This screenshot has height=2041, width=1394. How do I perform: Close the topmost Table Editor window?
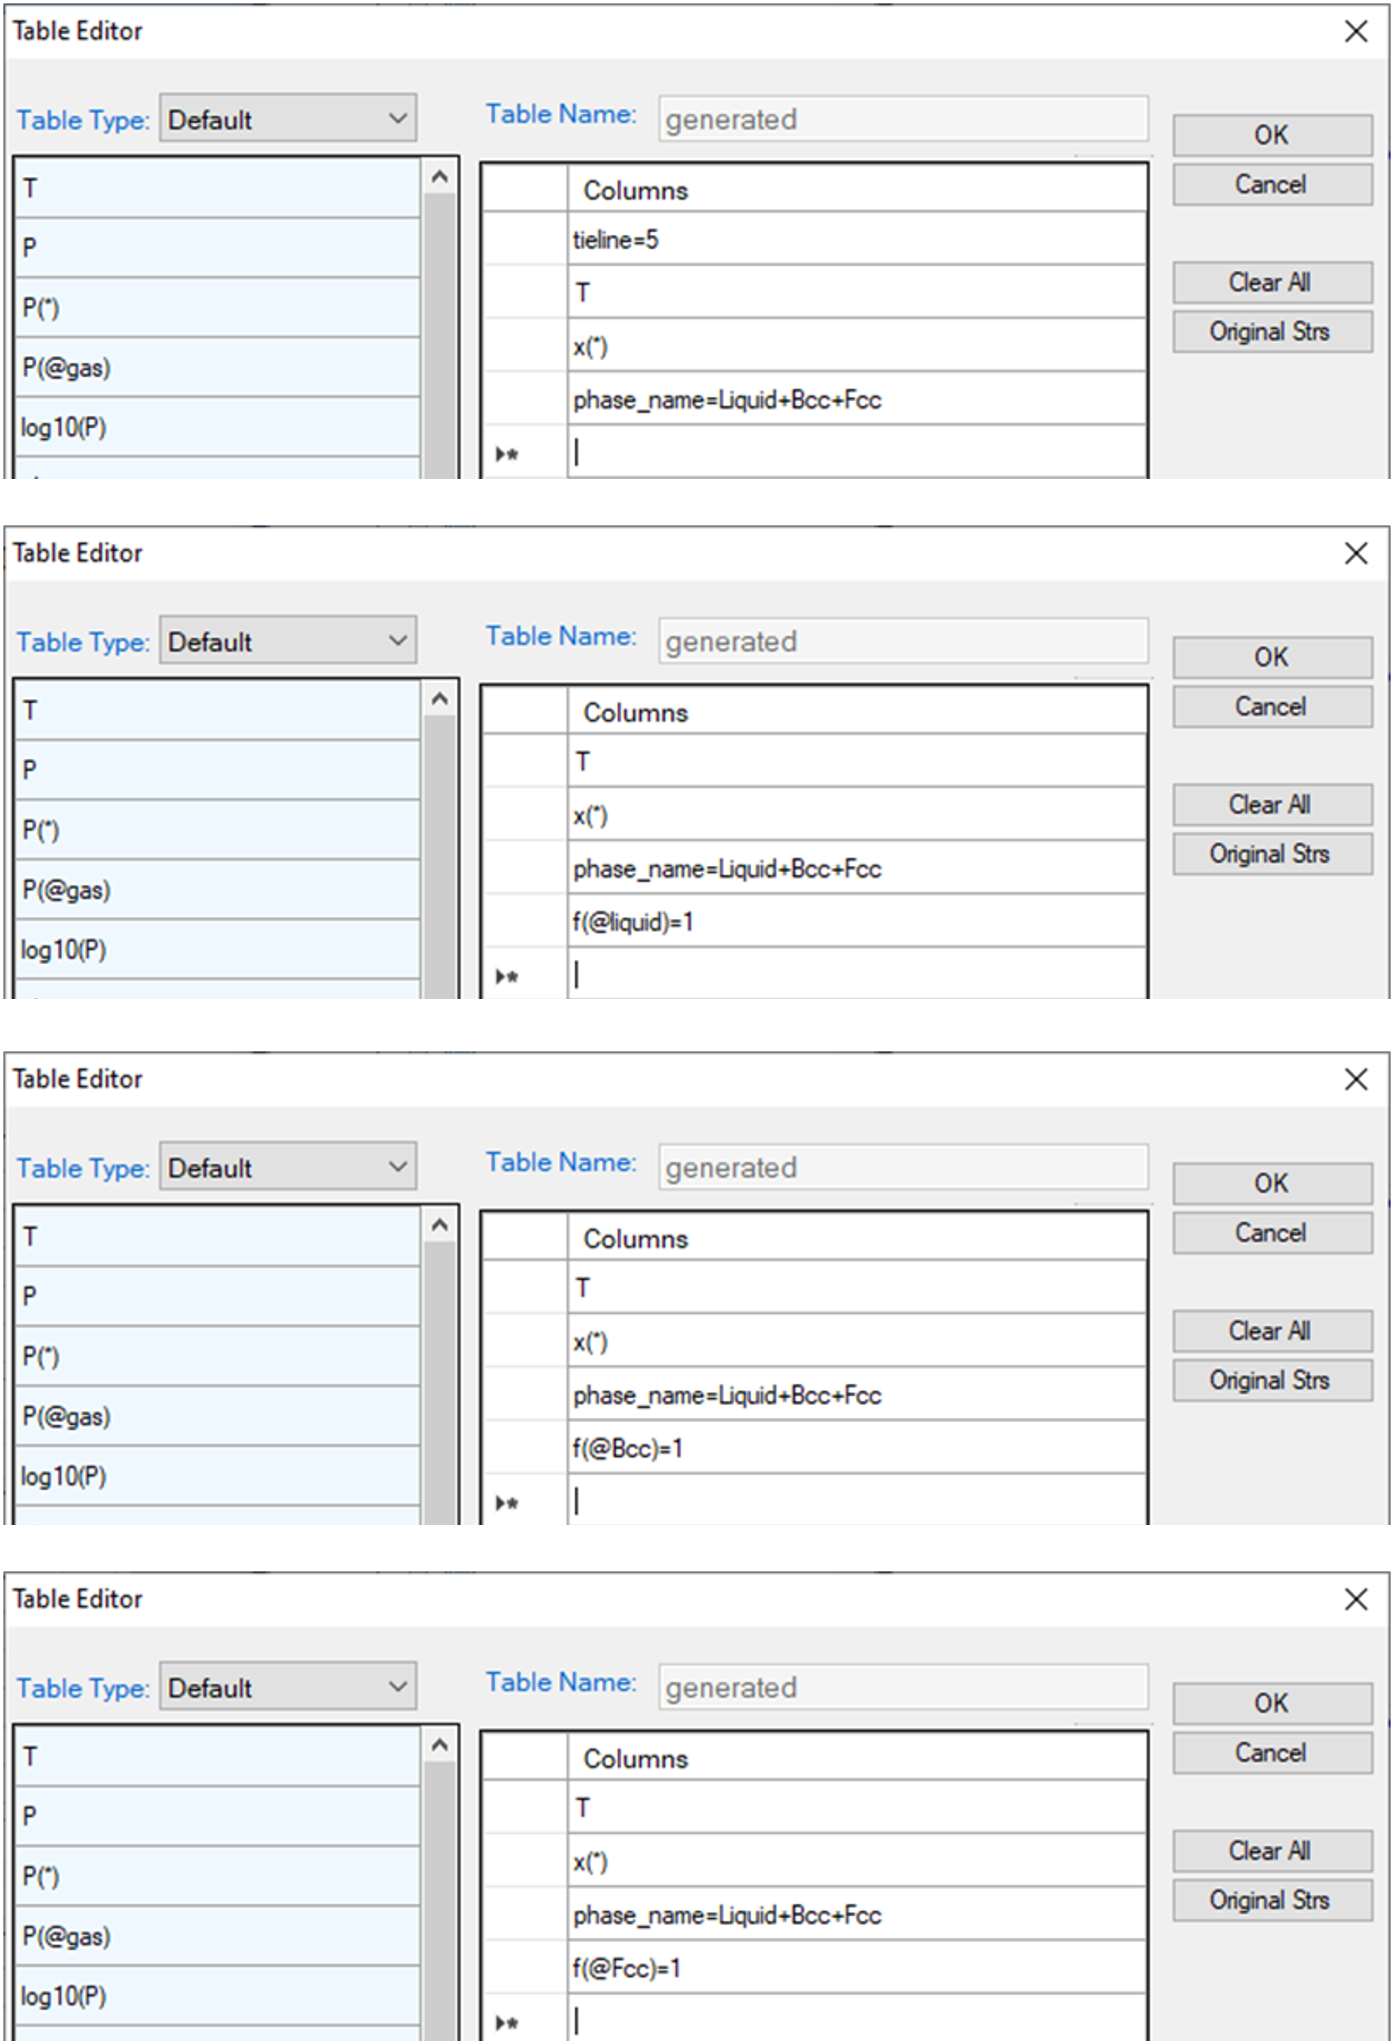[1355, 32]
